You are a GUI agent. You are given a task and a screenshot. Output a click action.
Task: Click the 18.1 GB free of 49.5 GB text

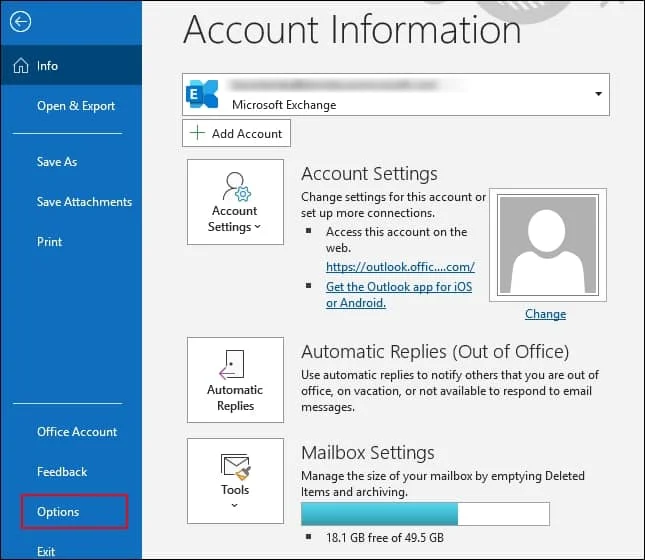(385, 537)
